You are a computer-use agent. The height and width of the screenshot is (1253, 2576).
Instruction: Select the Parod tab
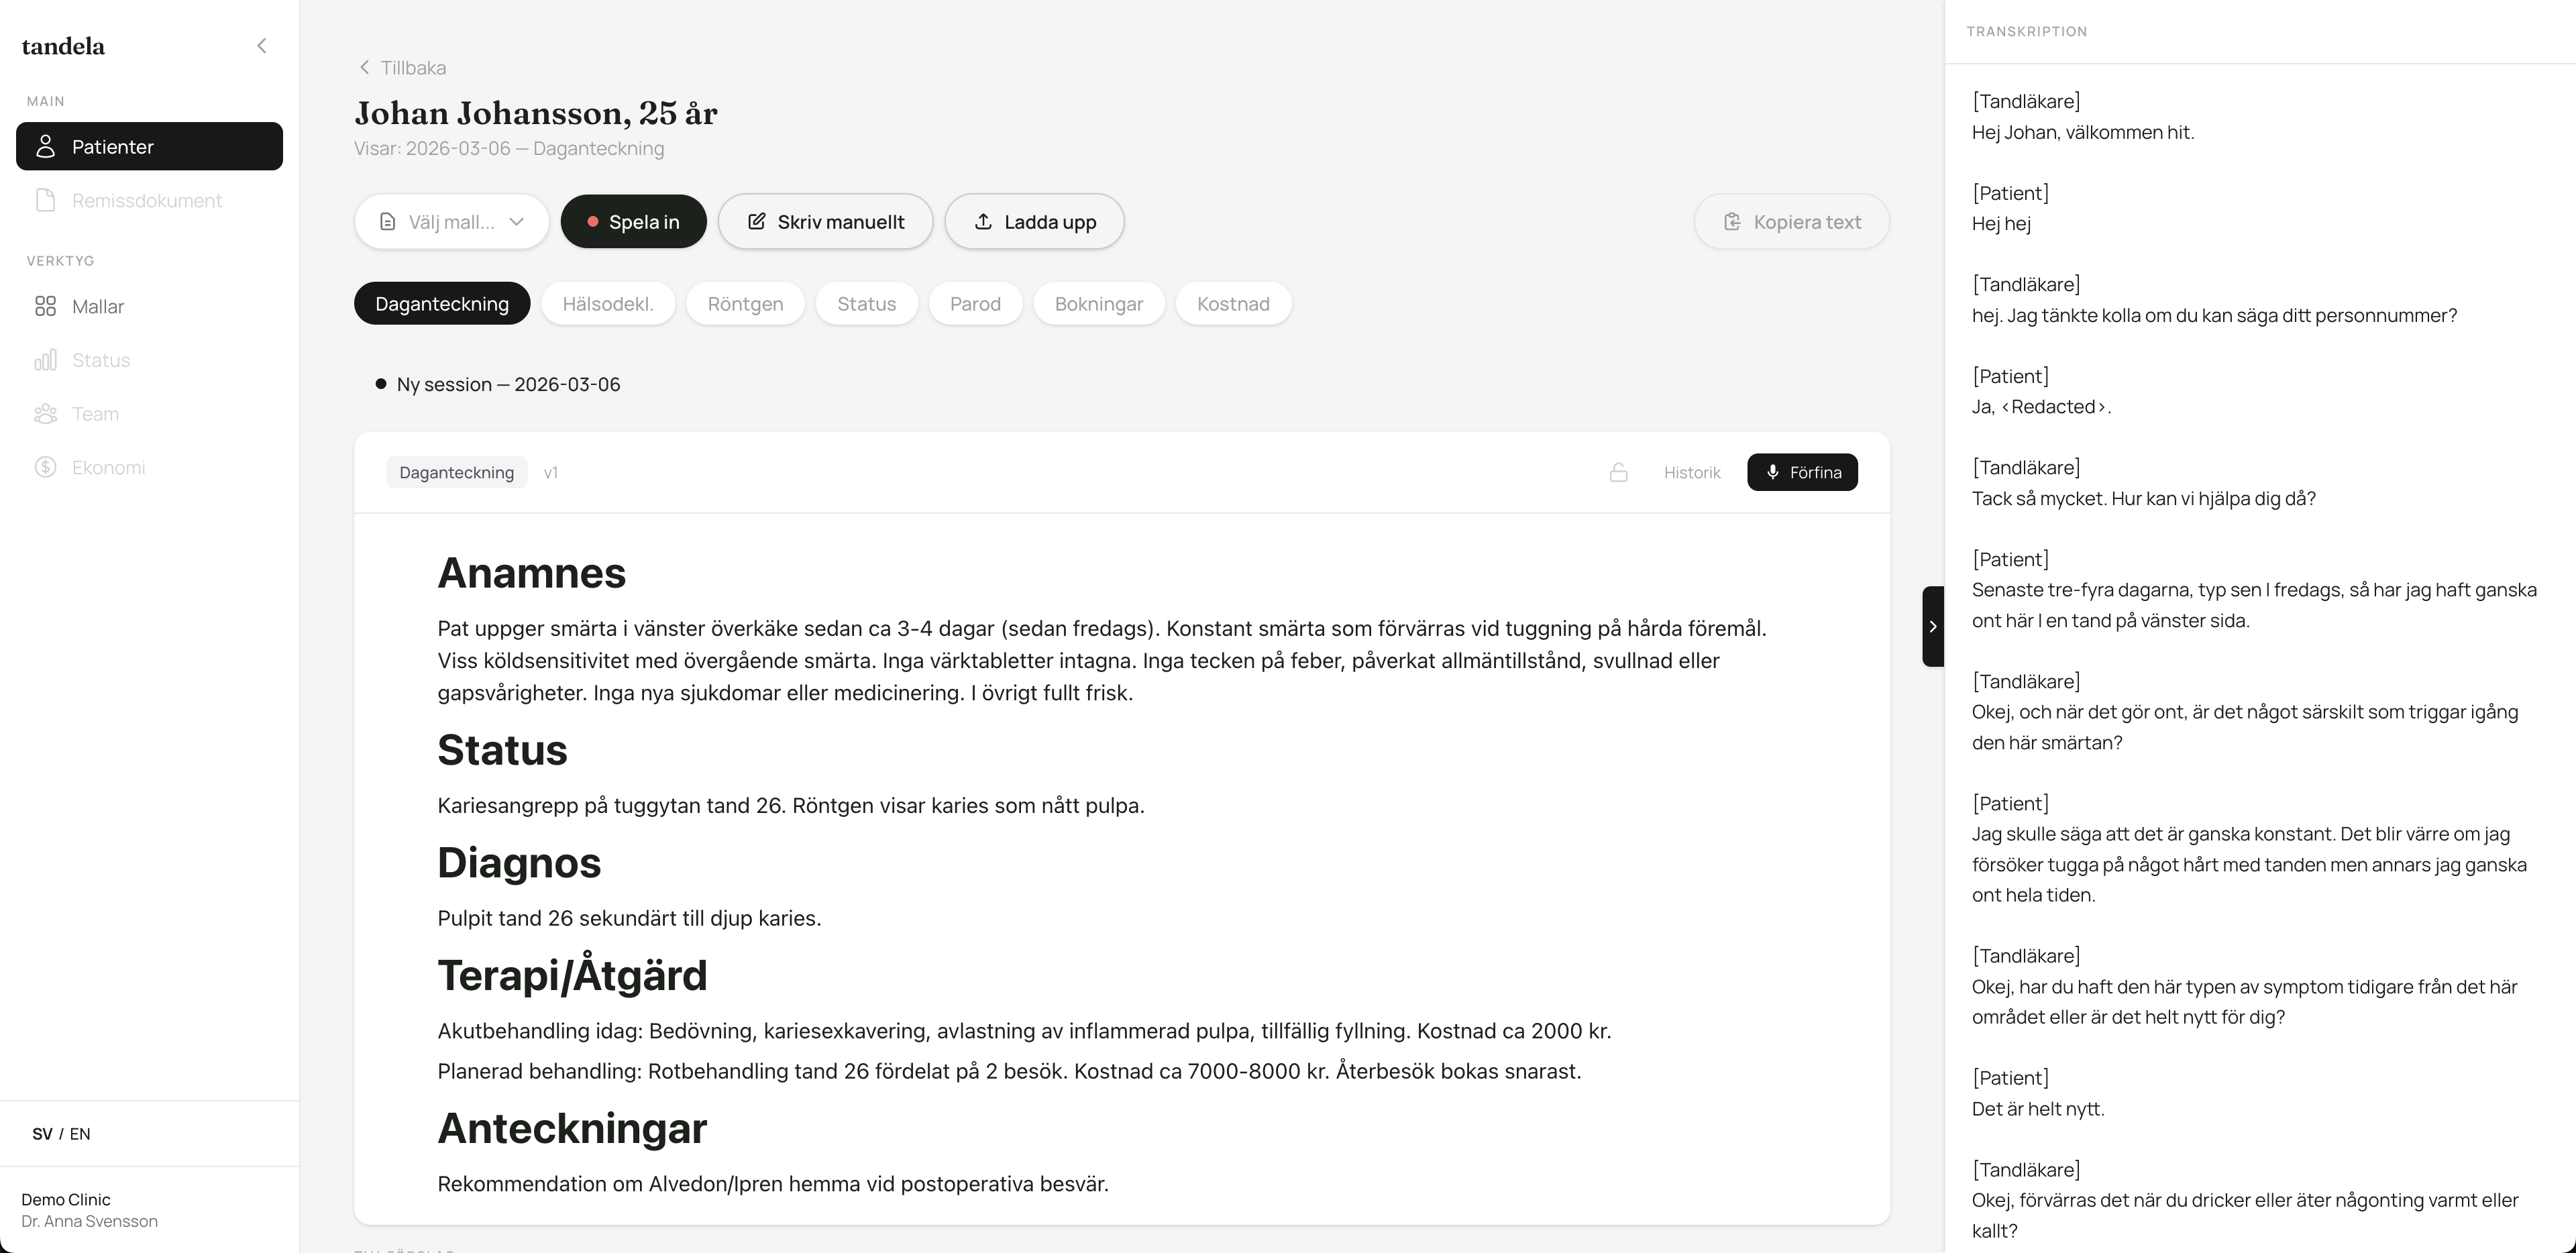(x=975, y=304)
